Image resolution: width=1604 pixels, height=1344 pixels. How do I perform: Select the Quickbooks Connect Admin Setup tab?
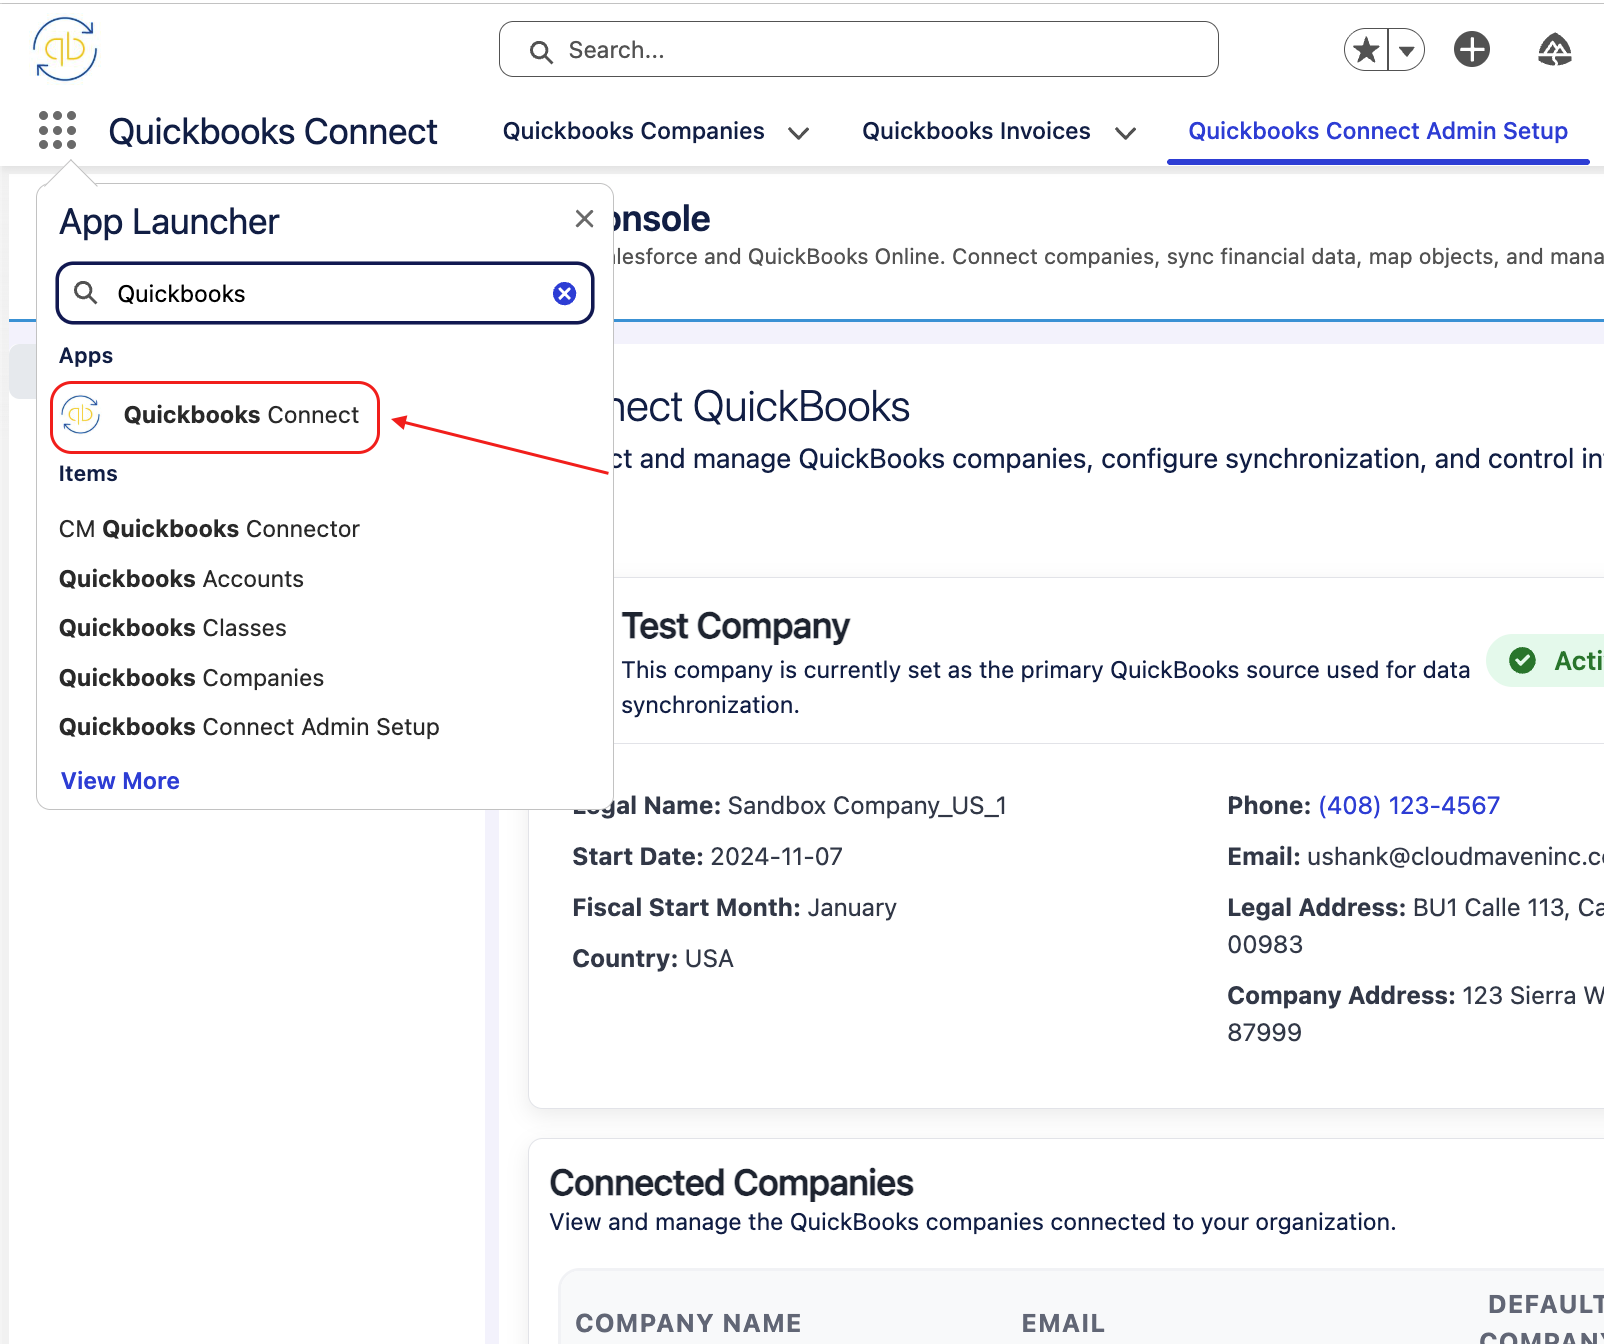click(x=1377, y=131)
